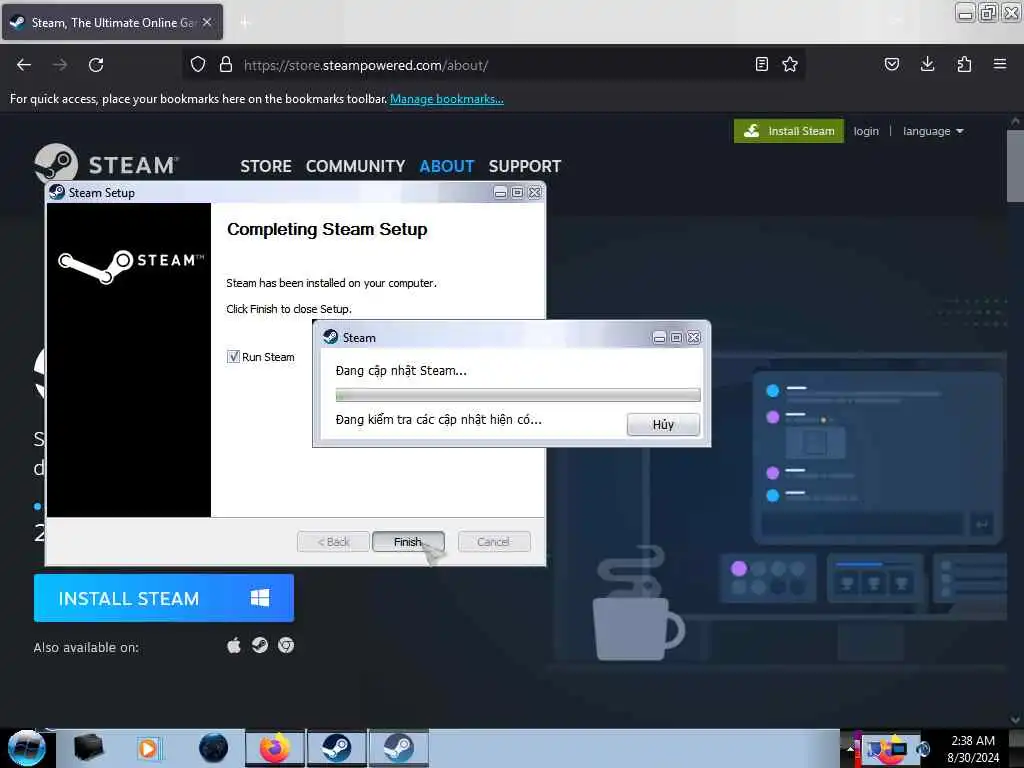Select the Apple macOS download icon
The height and width of the screenshot is (768, 1024).
(234, 646)
